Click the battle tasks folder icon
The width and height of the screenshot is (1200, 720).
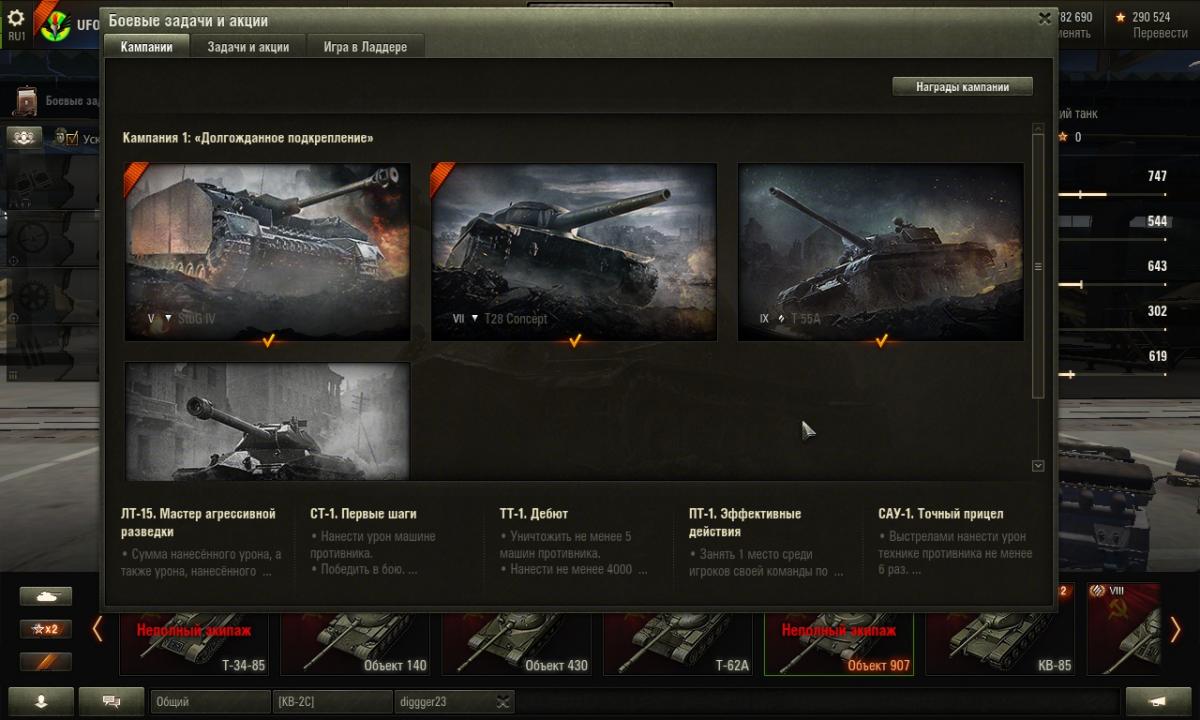(x=26, y=101)
